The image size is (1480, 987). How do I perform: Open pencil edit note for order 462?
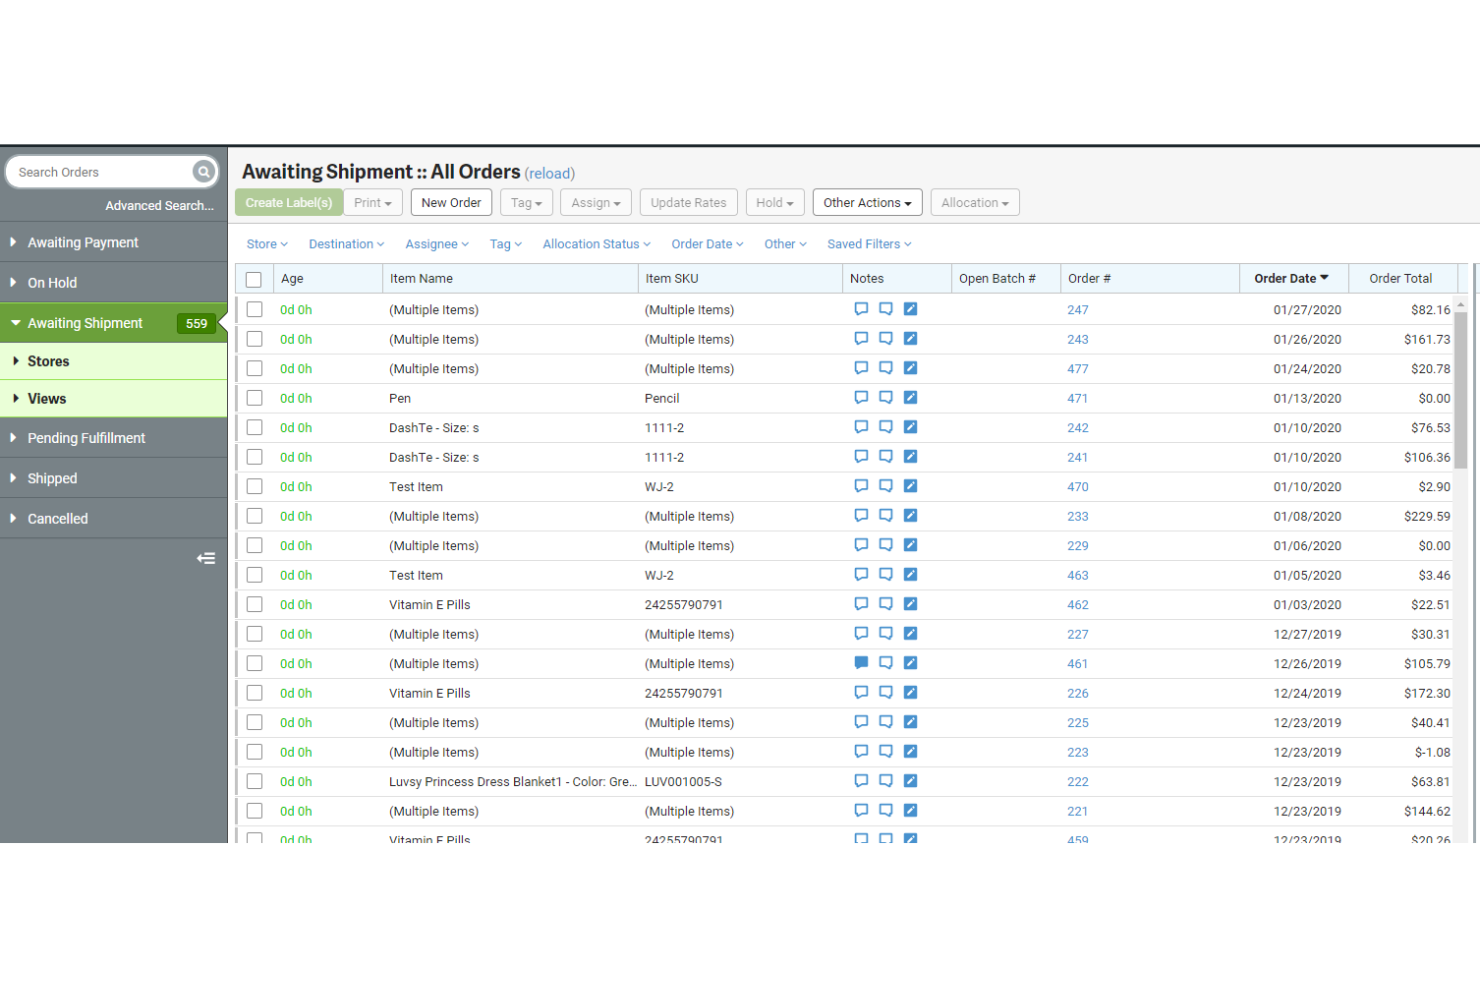click(910, 604)
